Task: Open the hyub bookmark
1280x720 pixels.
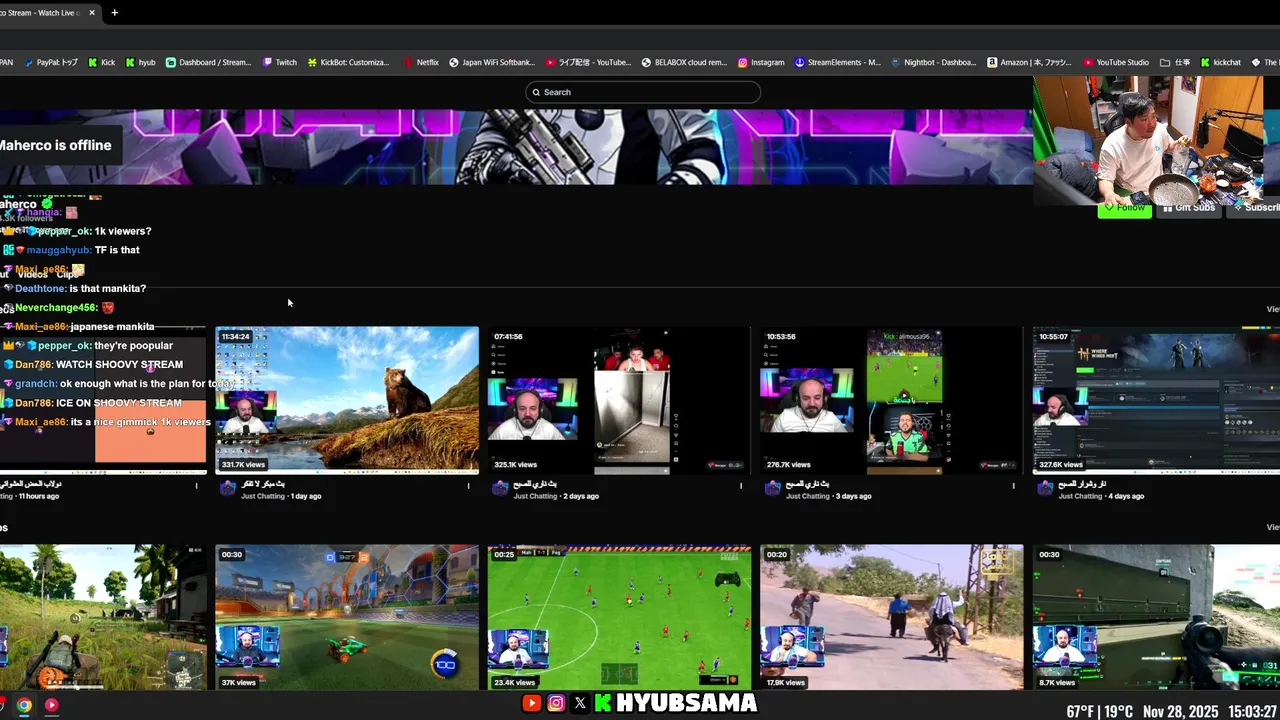Action: (x=140, y=62)
